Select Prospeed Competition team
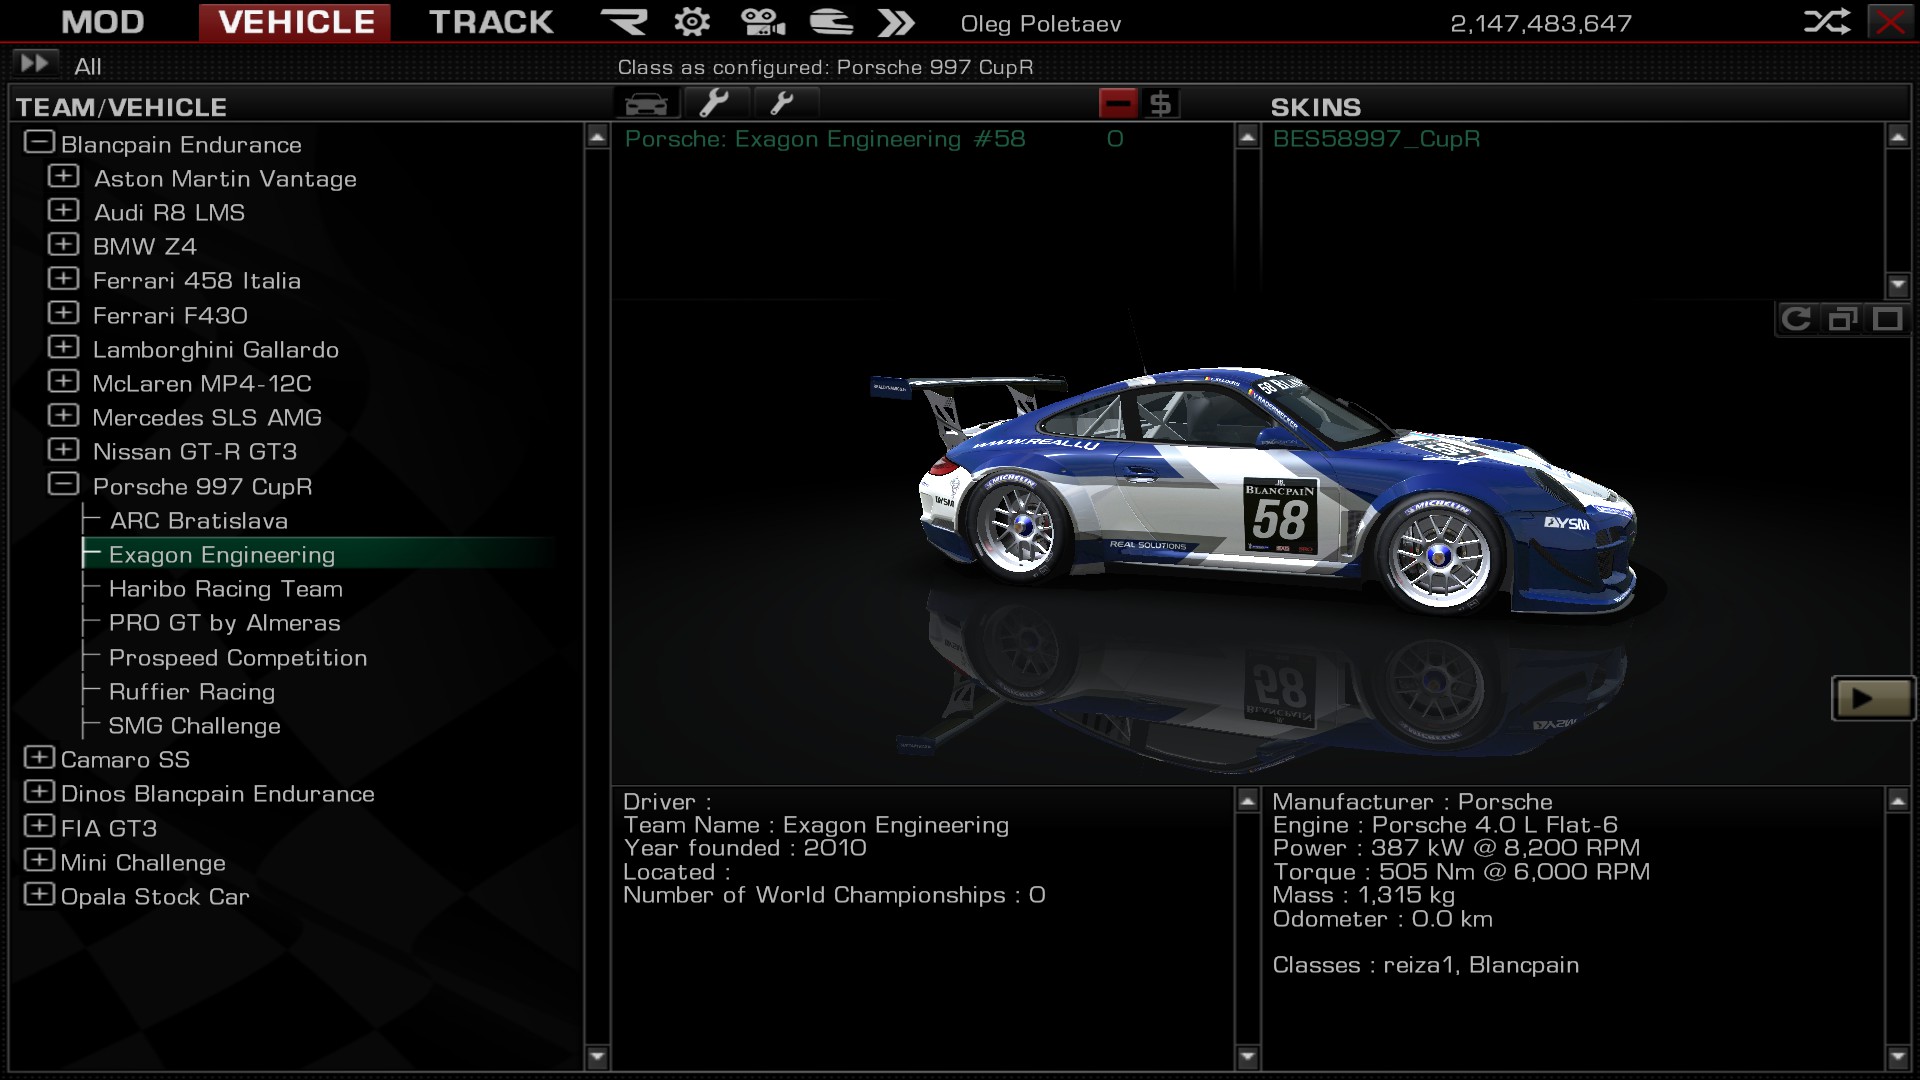Viewport: 1920px width, 1080px height. [x=238, y=658]
